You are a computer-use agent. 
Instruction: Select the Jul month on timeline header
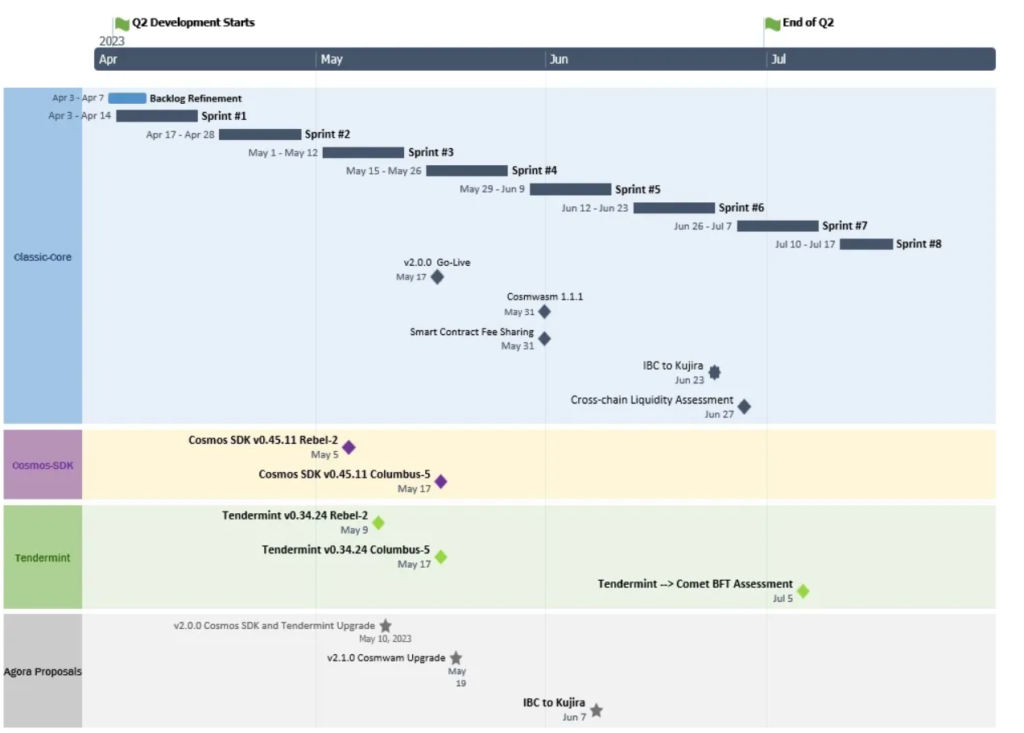(778, 60)
